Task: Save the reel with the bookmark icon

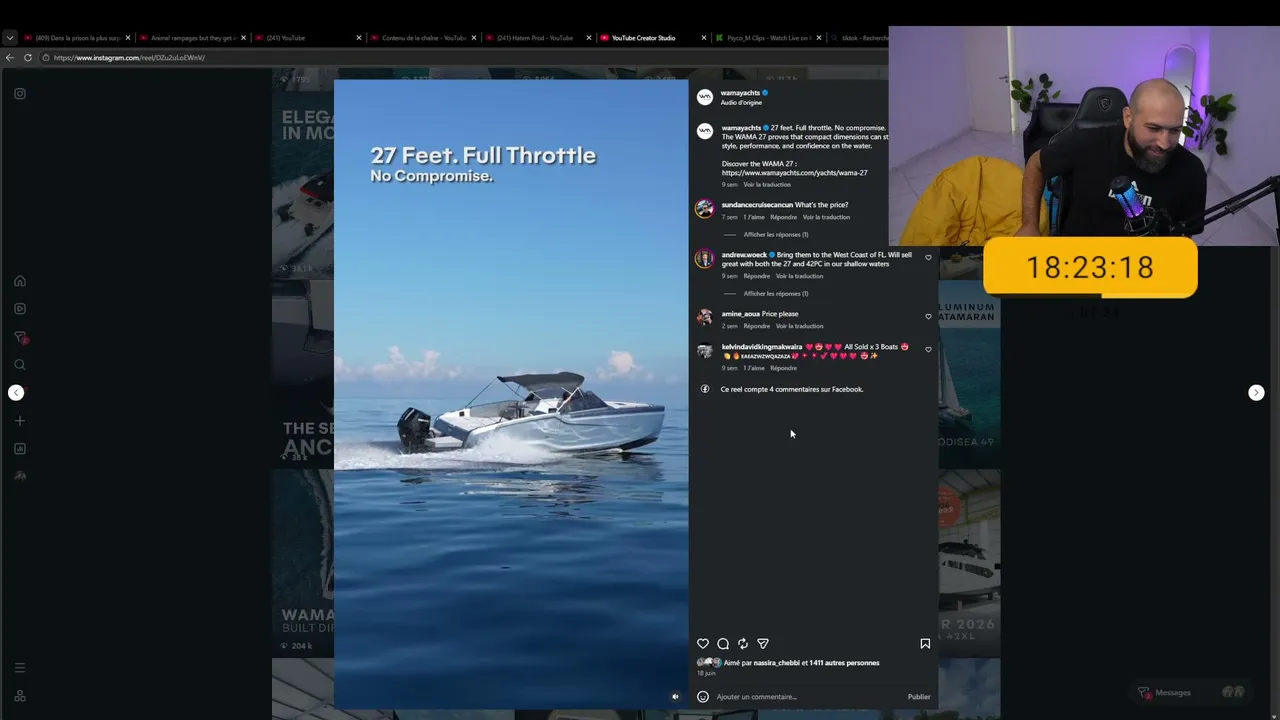Action: point(925,644)
